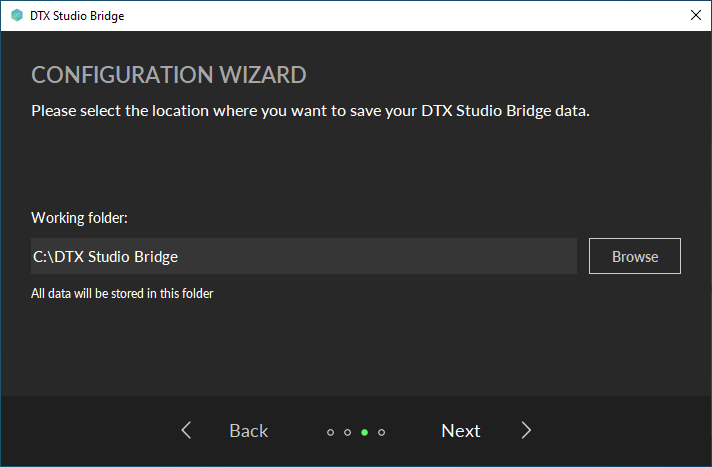Click the DTX Studio Bridge title text

click(78, 16)
